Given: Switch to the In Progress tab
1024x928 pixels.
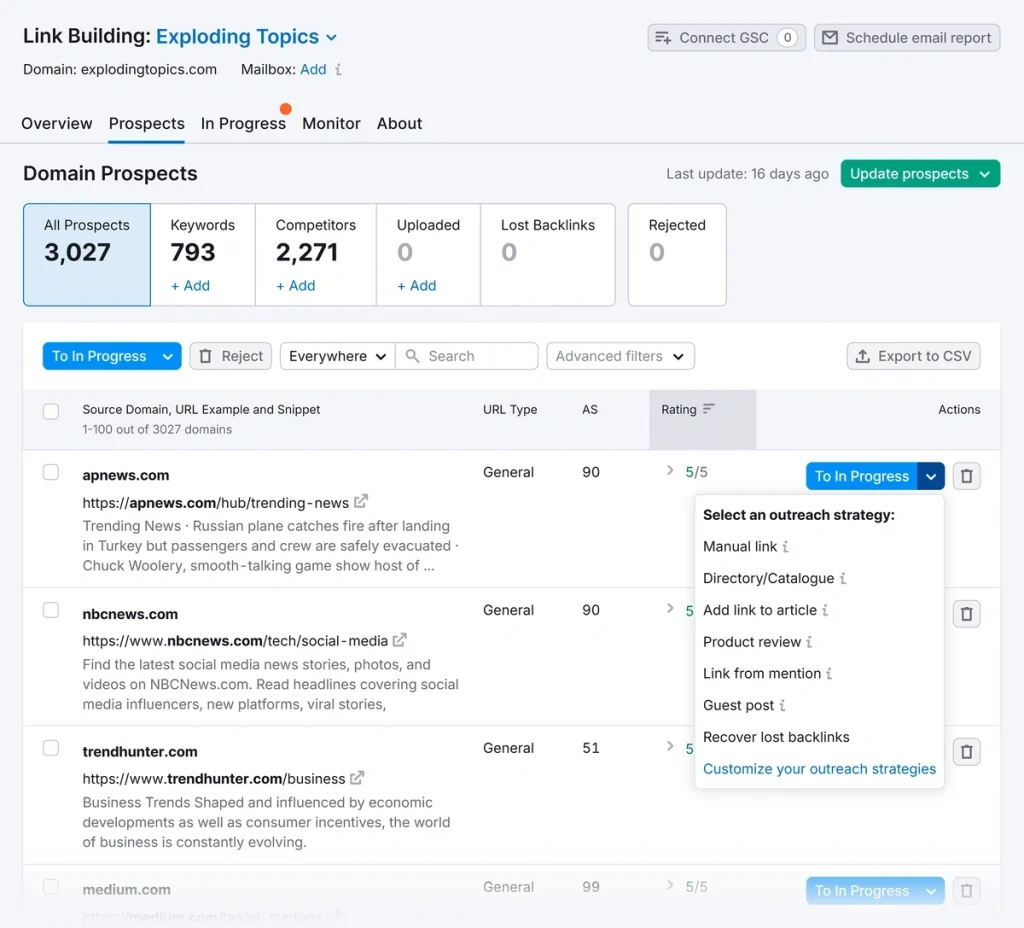Looking at the screenshot, I should 243,123.
